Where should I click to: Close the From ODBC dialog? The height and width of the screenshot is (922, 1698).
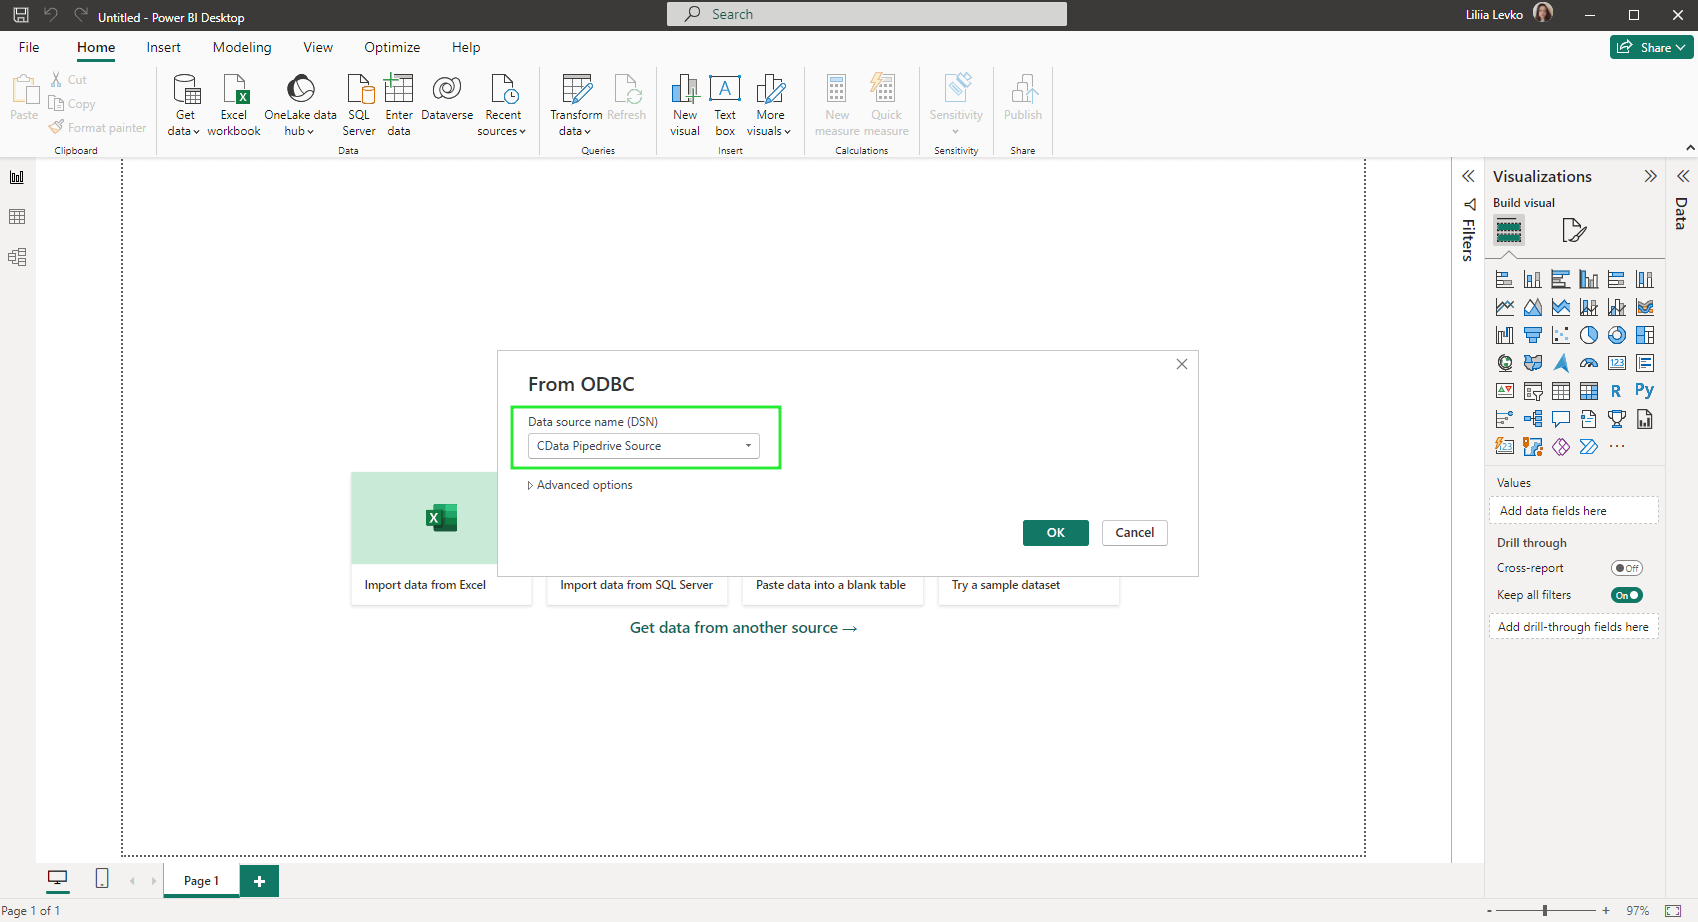pyautogui.click(x=1182, y=364)
